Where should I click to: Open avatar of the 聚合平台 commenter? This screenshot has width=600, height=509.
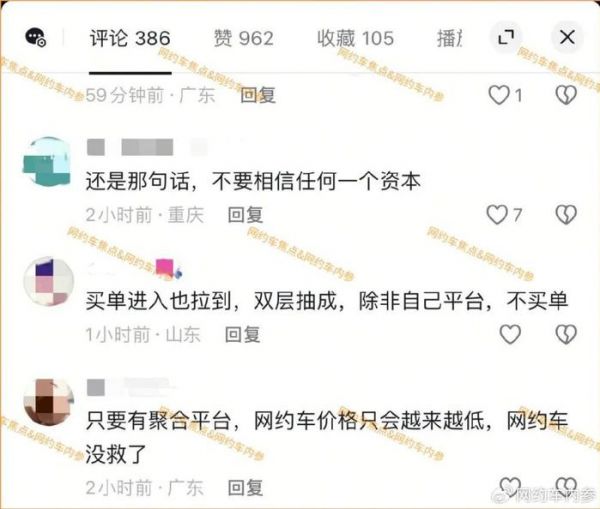48,402
